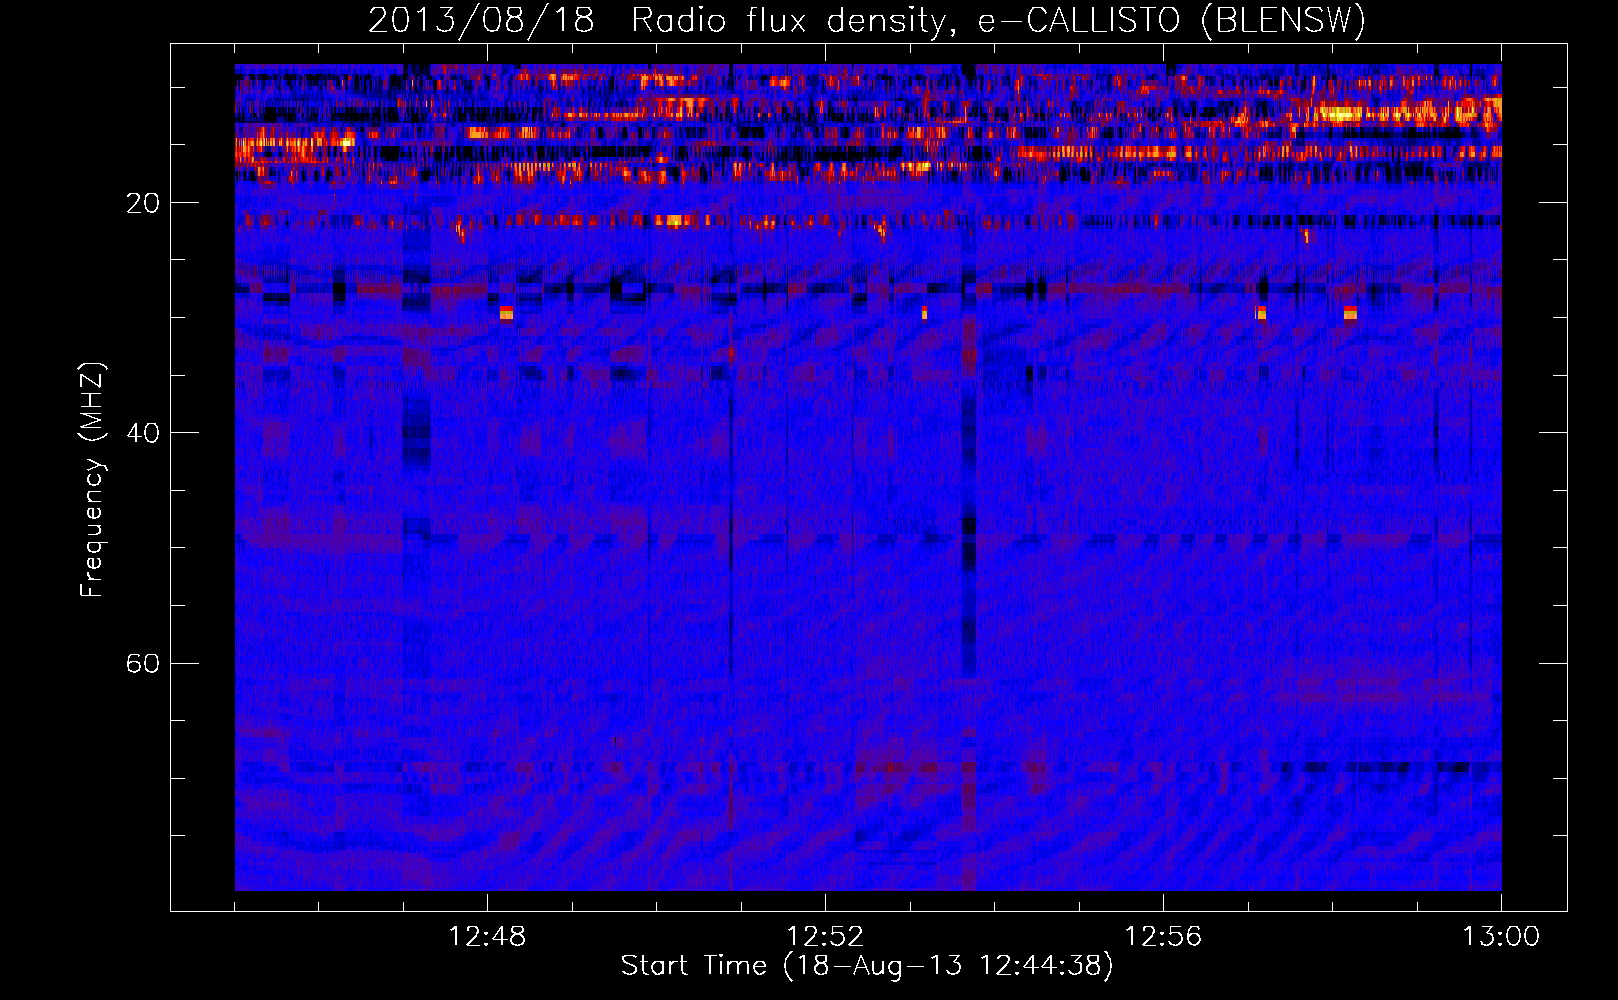Screen dimensions: 1618x1000
Task: Click the '40' frequency tick label
Action: tap(142, 433)
